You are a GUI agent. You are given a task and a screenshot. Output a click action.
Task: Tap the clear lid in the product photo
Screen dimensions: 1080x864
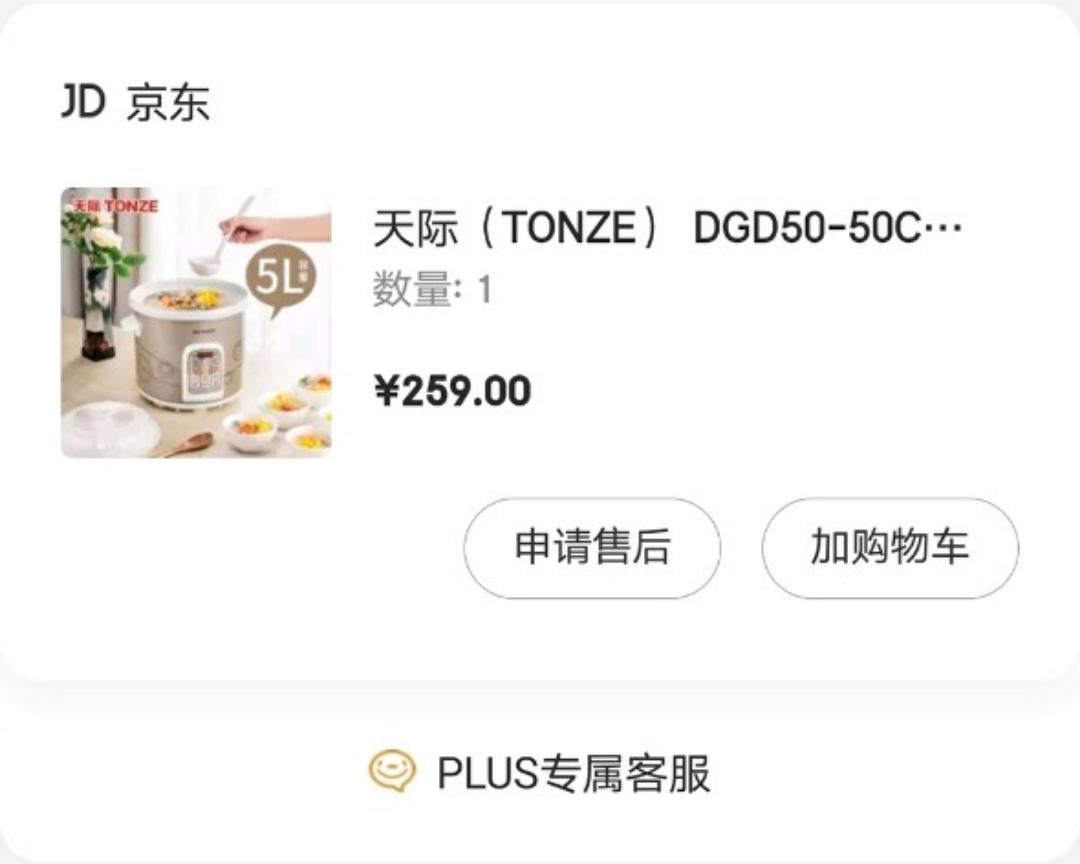[x=111, y=431]
